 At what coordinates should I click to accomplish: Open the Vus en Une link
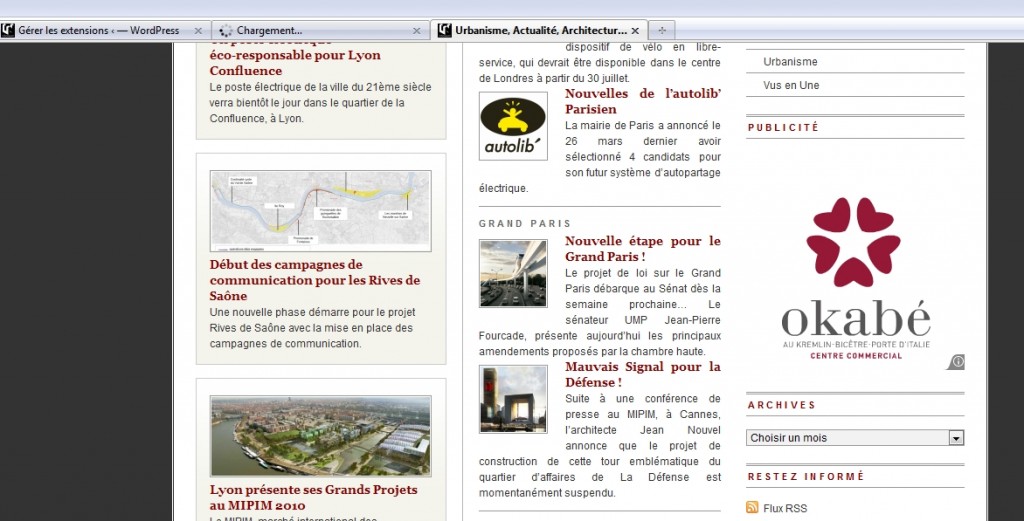(x=791, y=85)
